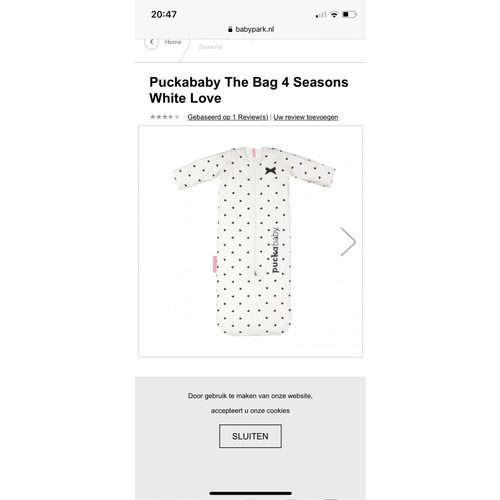
Task: Click the Puckababy The Bag product title
Action: coord(249,90)
